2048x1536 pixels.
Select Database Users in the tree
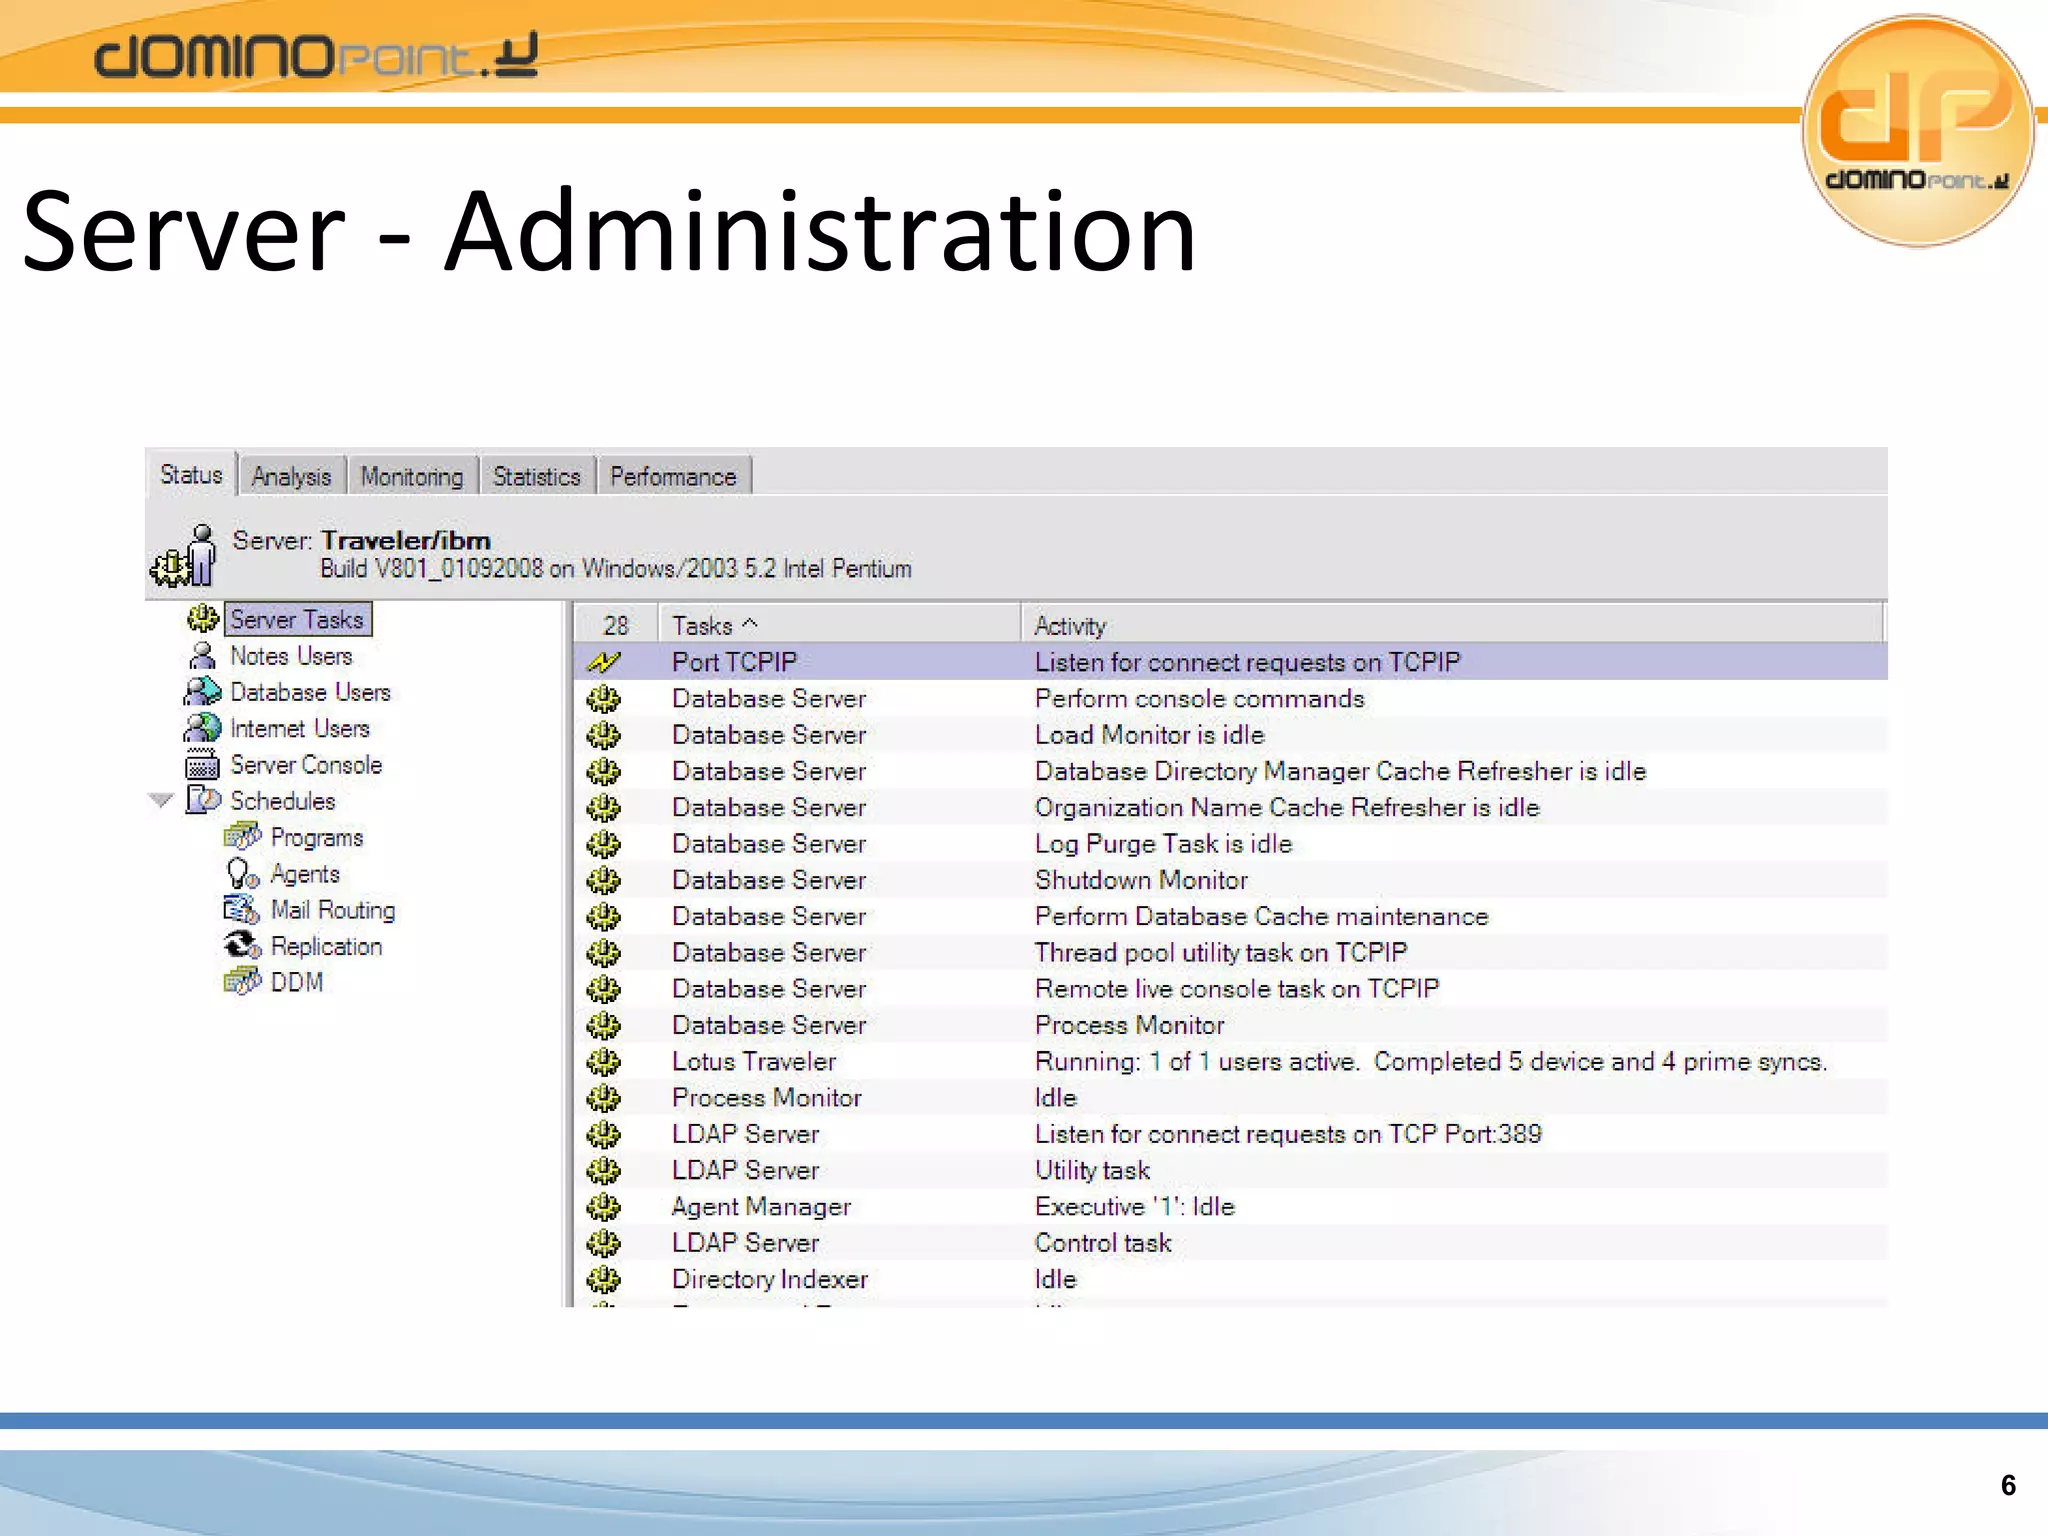(310, 692)
